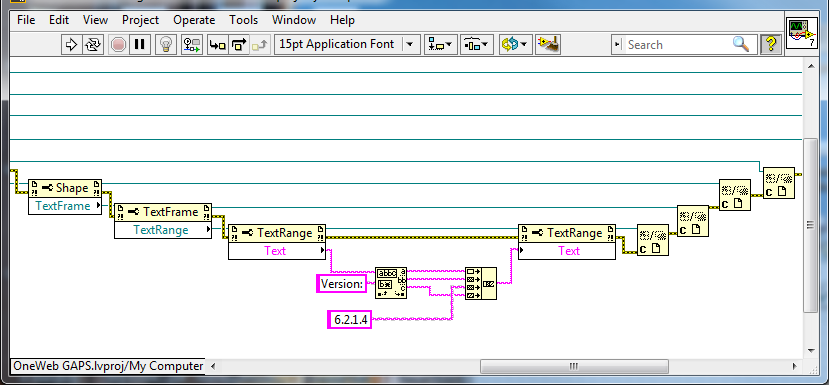Click the VI icon in top-right corner

pyautogui.click(x=802, y=33)
